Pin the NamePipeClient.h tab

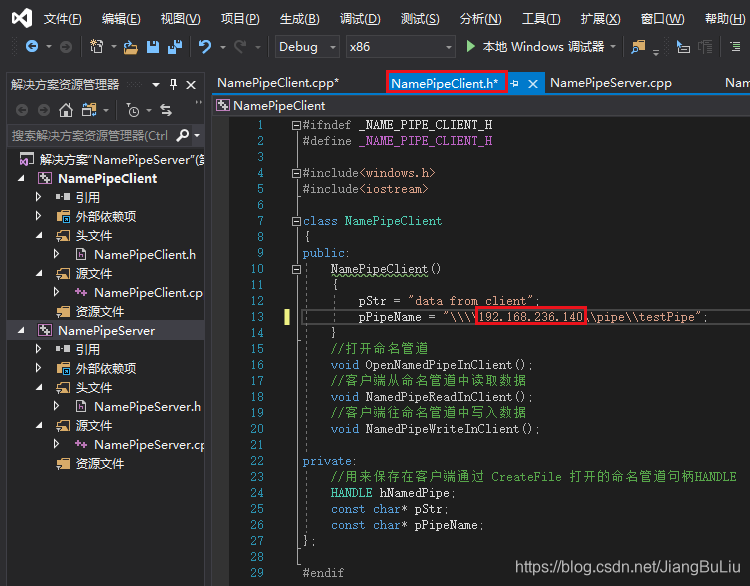click(x=514, y=84)
